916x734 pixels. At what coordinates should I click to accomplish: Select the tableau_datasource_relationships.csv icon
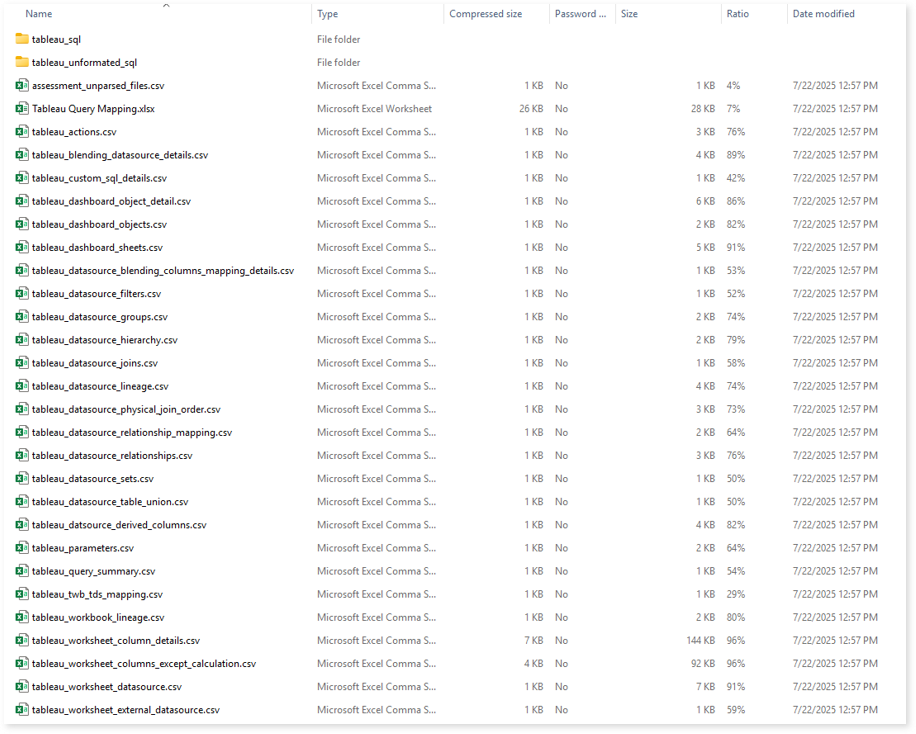pyautogui.click(x=22, y=455)
